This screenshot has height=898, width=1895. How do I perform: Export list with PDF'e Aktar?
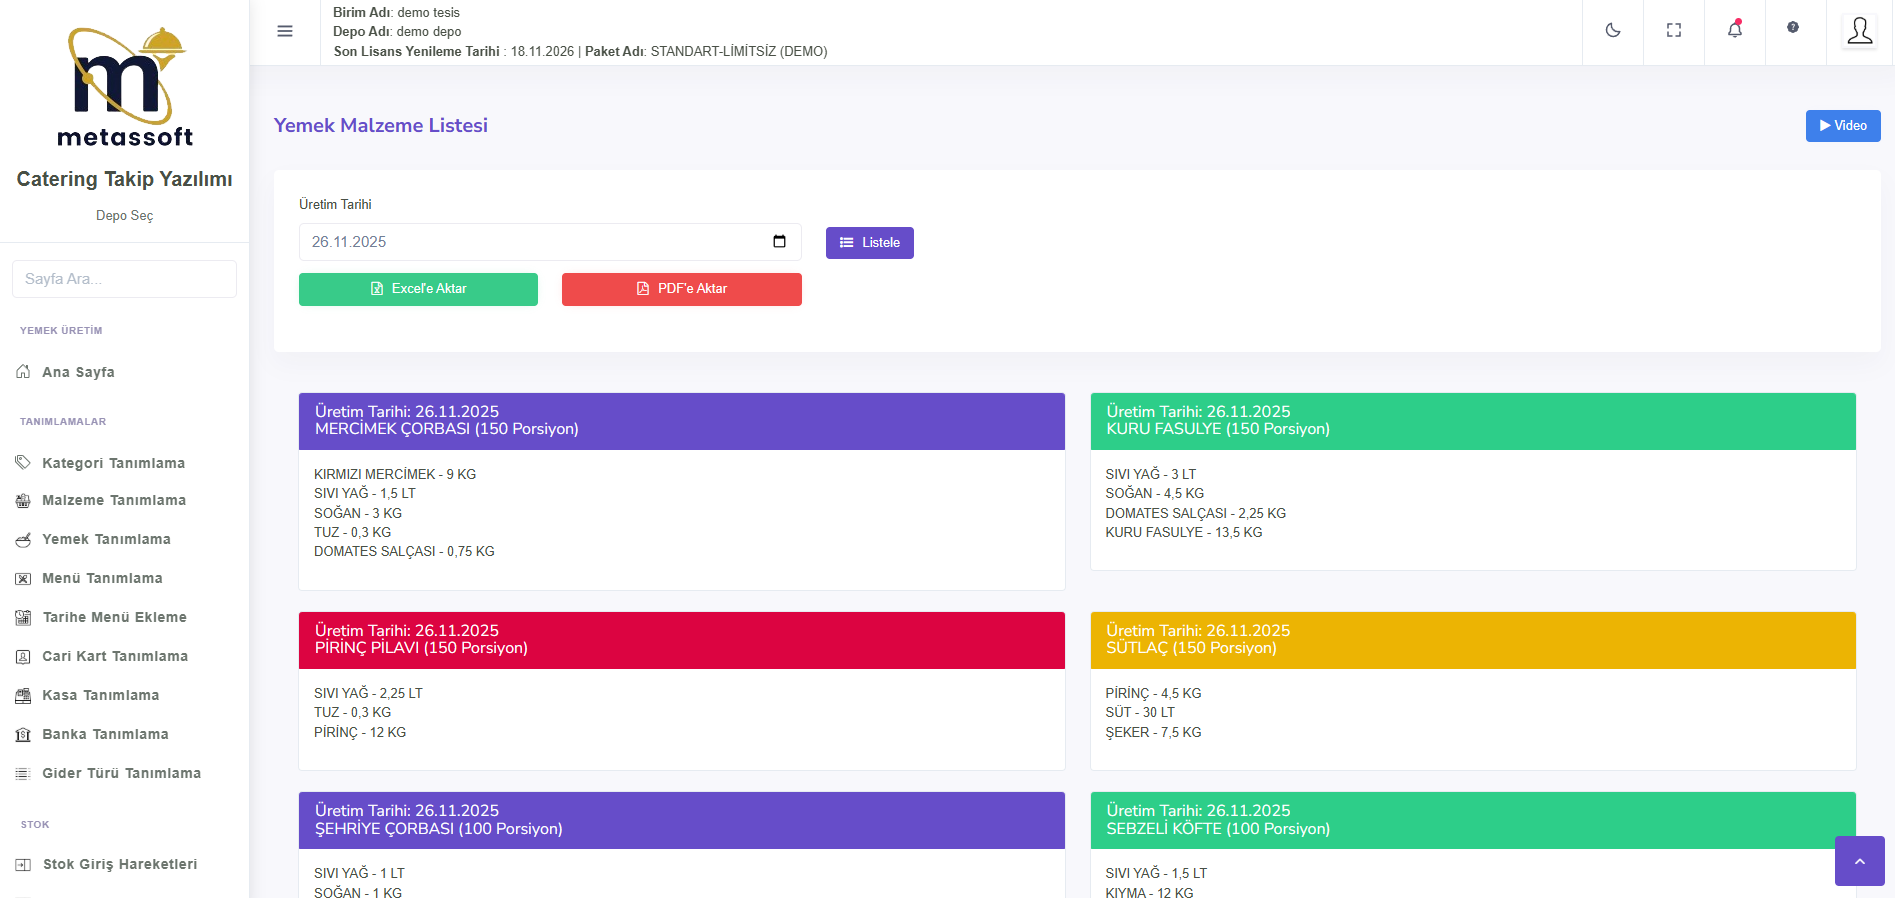click(681, 289)
